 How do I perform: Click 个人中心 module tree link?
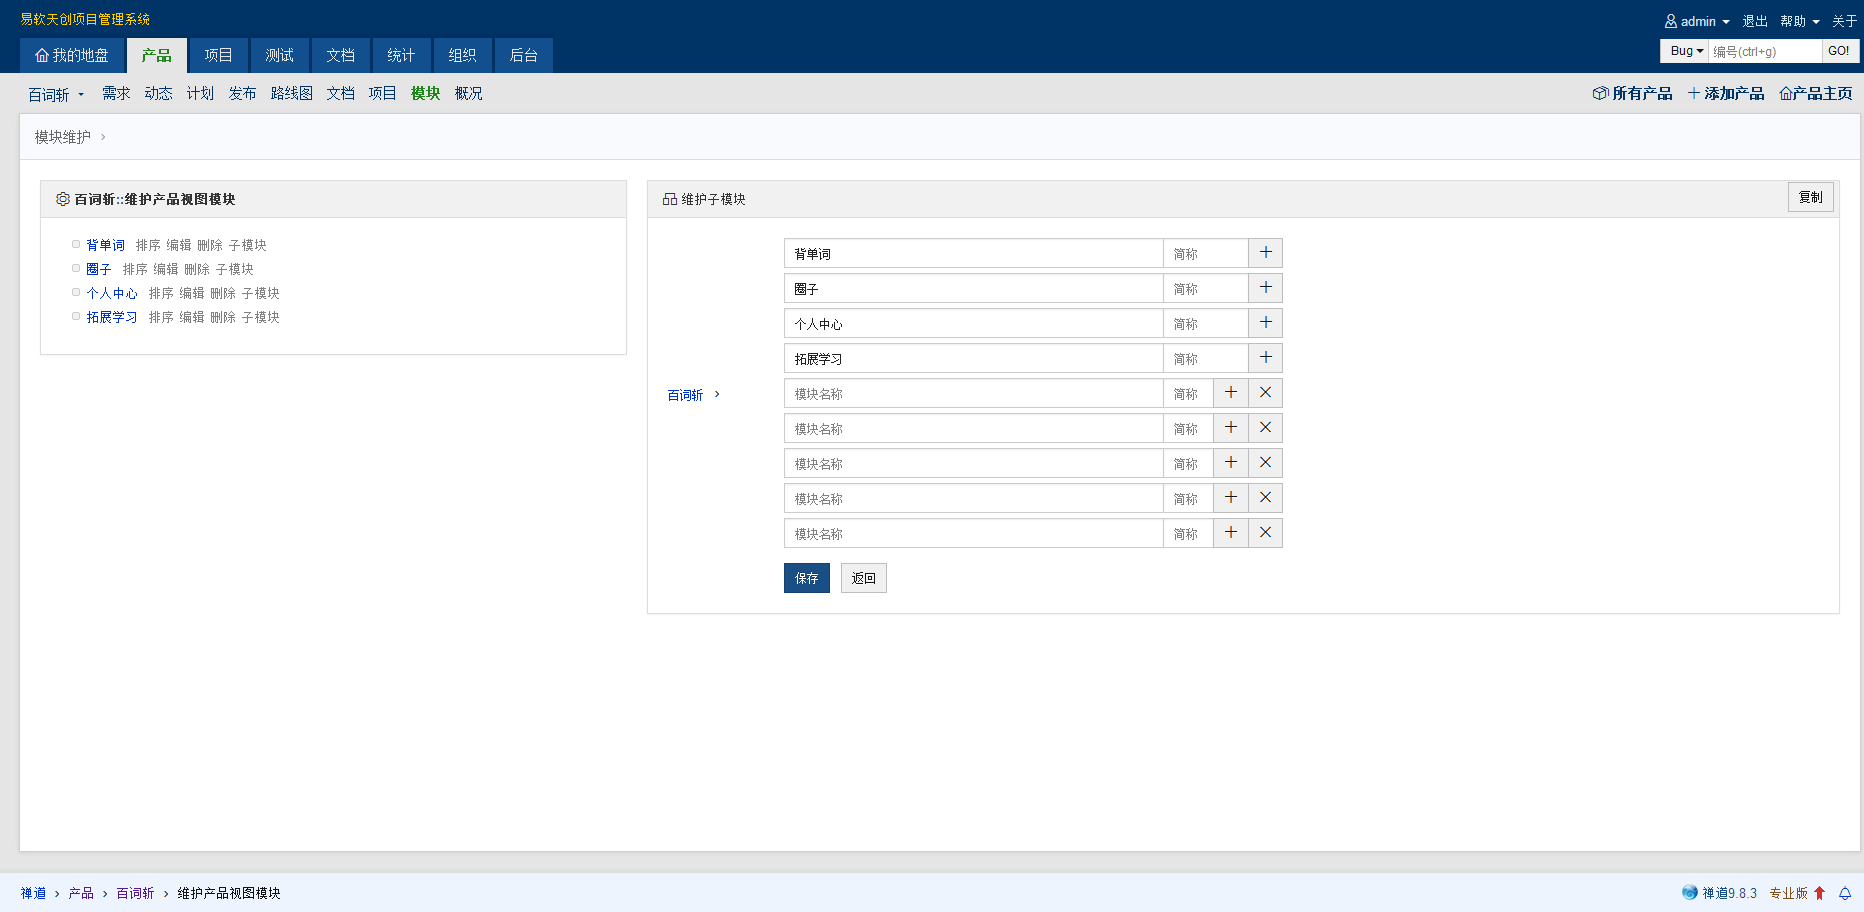point(112,293)
